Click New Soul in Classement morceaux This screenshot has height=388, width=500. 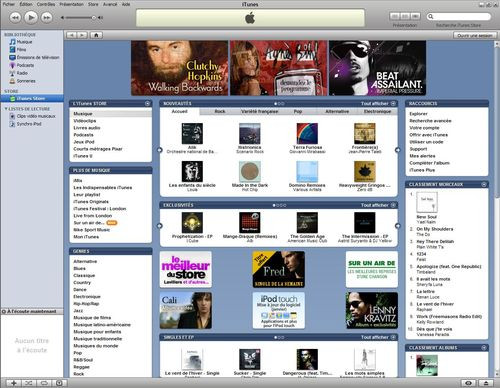click(x=426, y=217)
